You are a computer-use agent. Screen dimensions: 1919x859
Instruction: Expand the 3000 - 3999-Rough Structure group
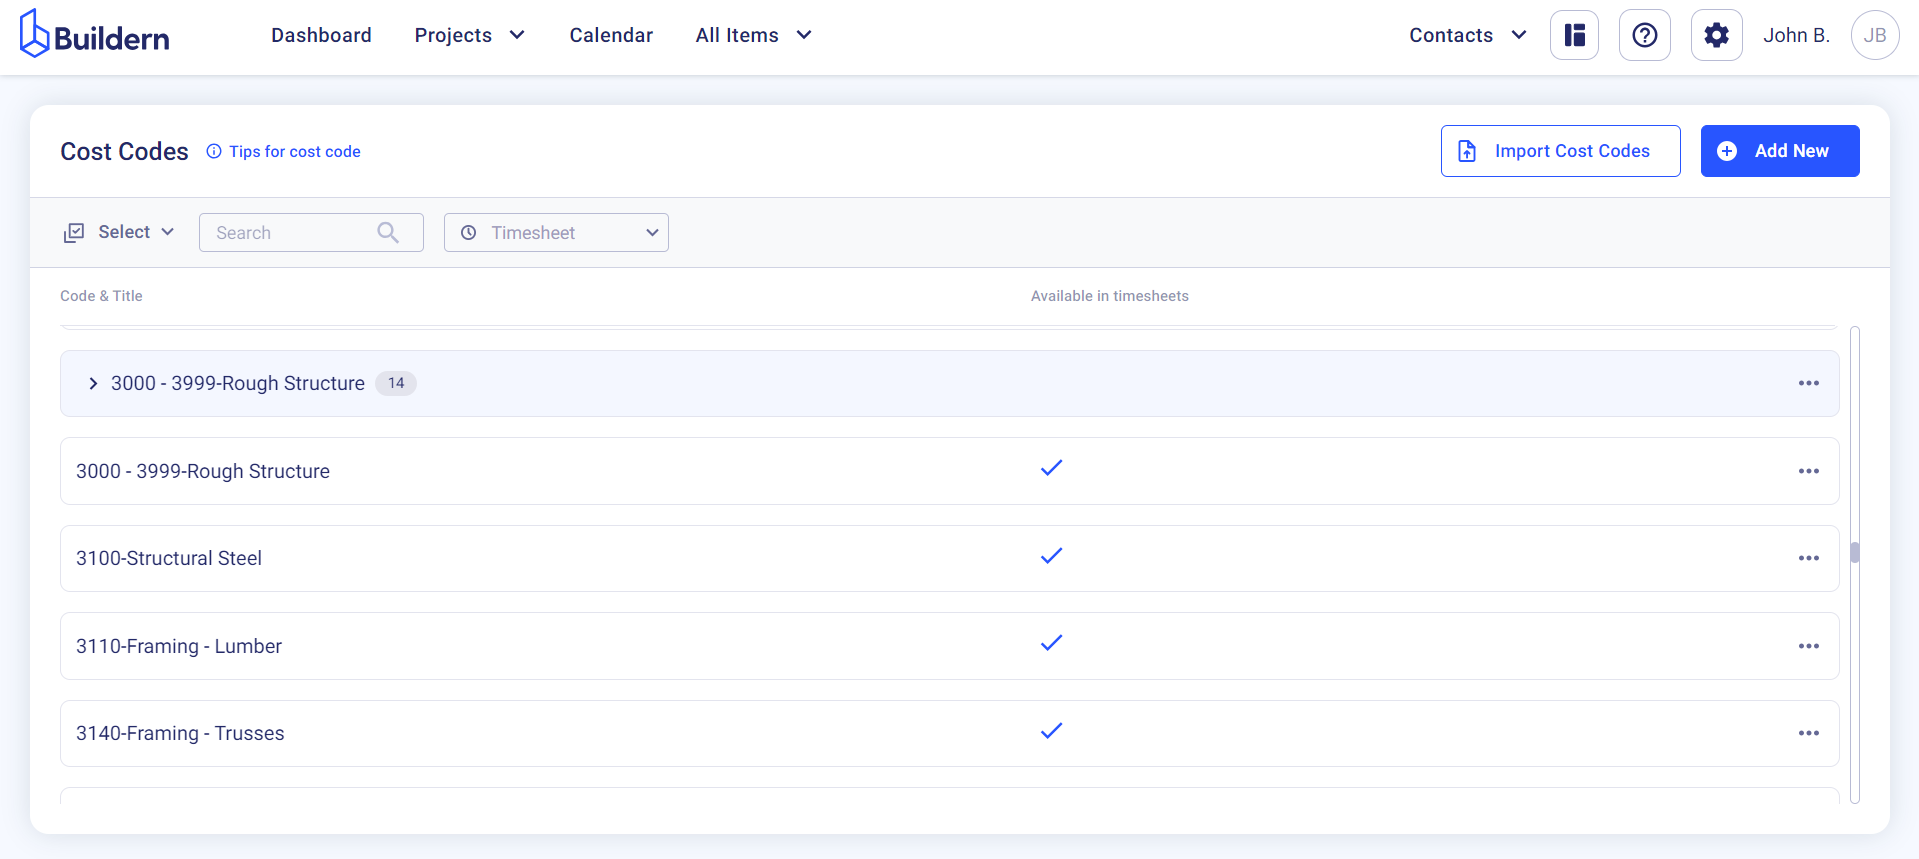tap(93, 383)
